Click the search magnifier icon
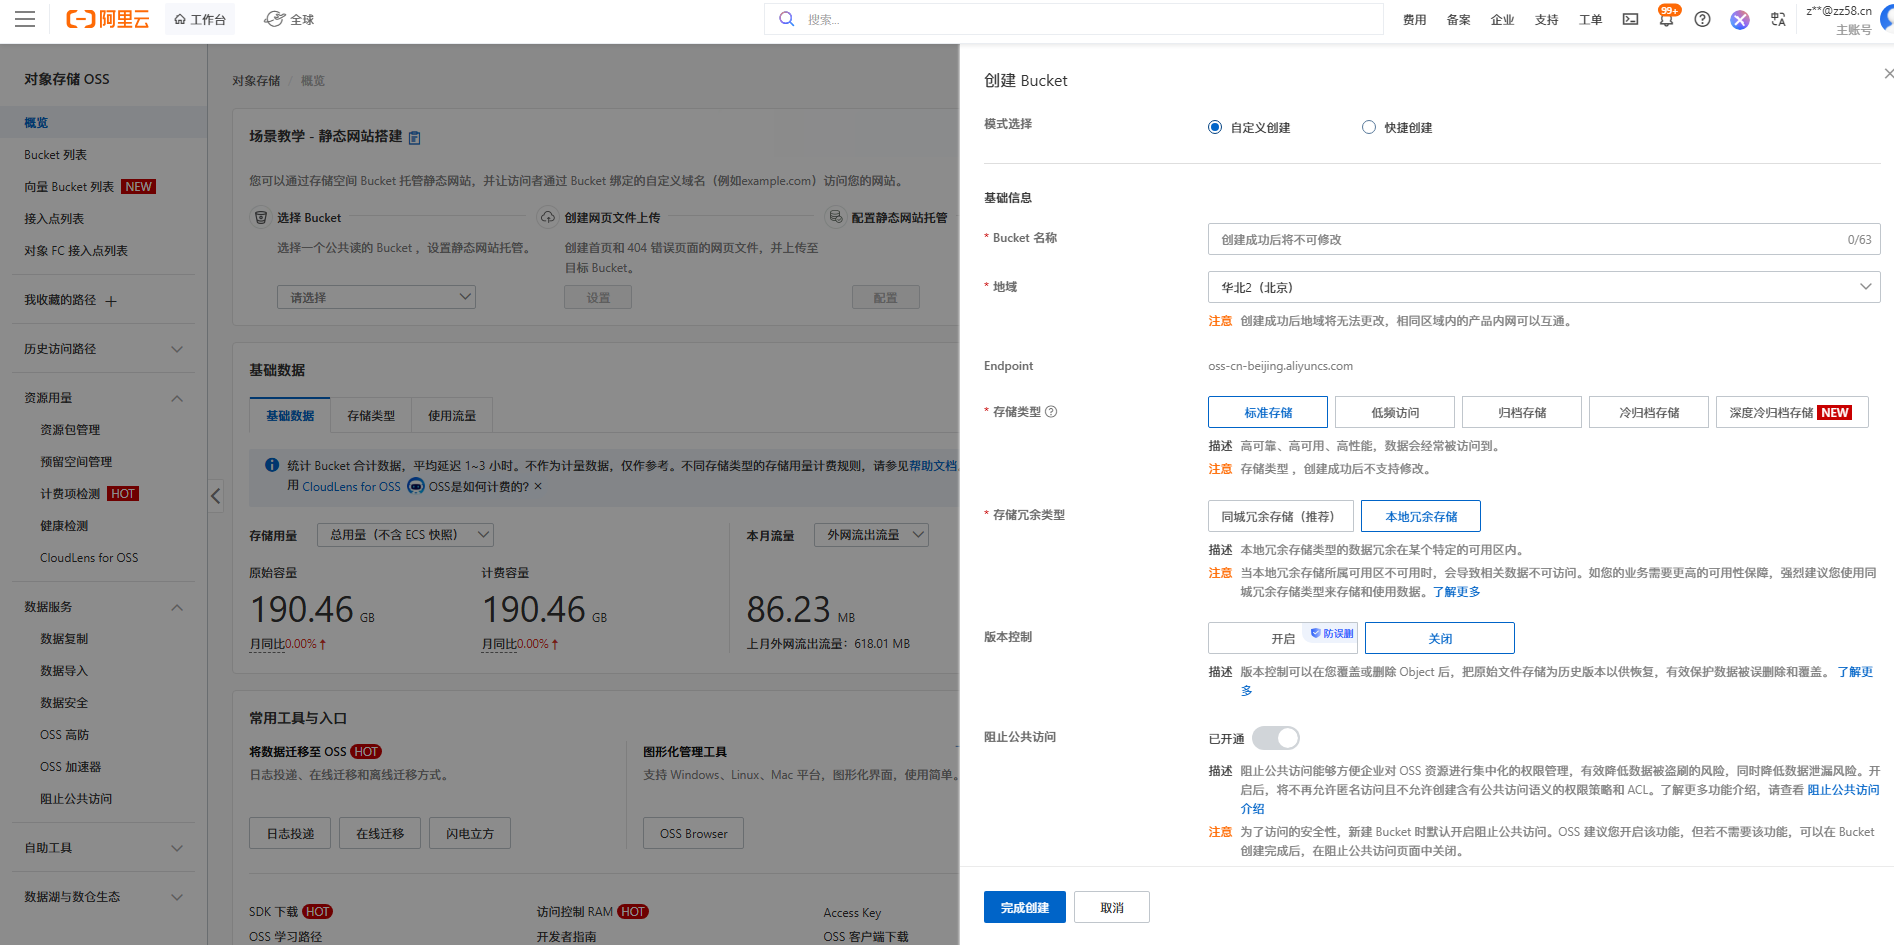 787,19
